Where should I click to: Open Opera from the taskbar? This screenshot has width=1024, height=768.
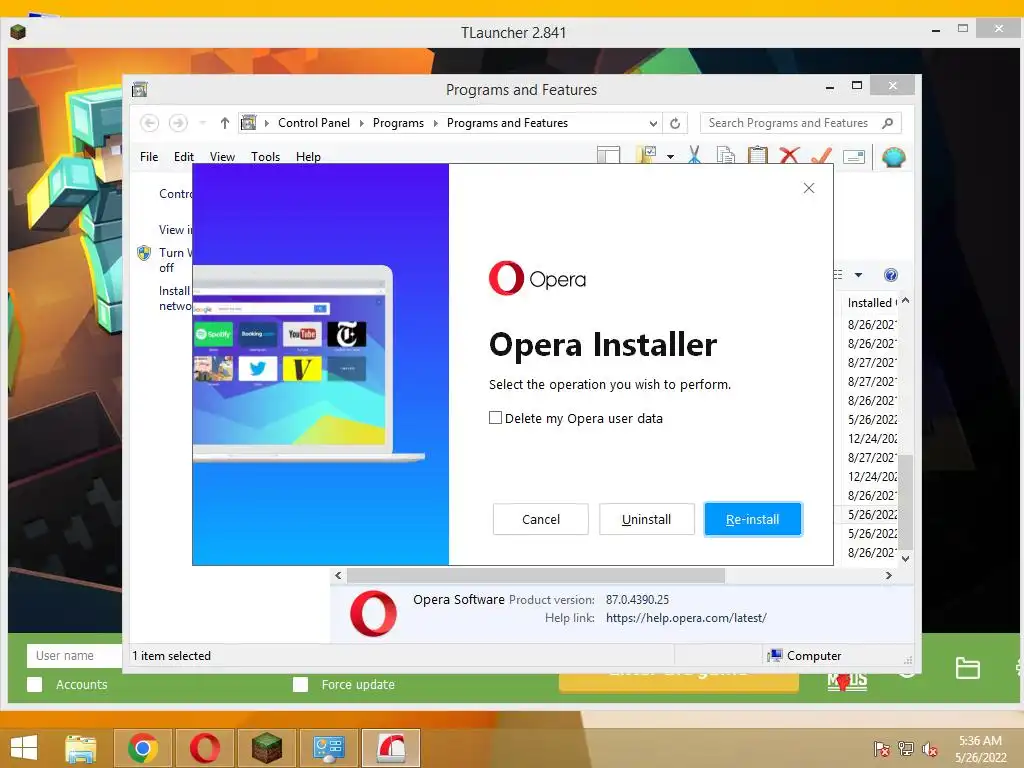pyautogui.click(x=205, y=748)
